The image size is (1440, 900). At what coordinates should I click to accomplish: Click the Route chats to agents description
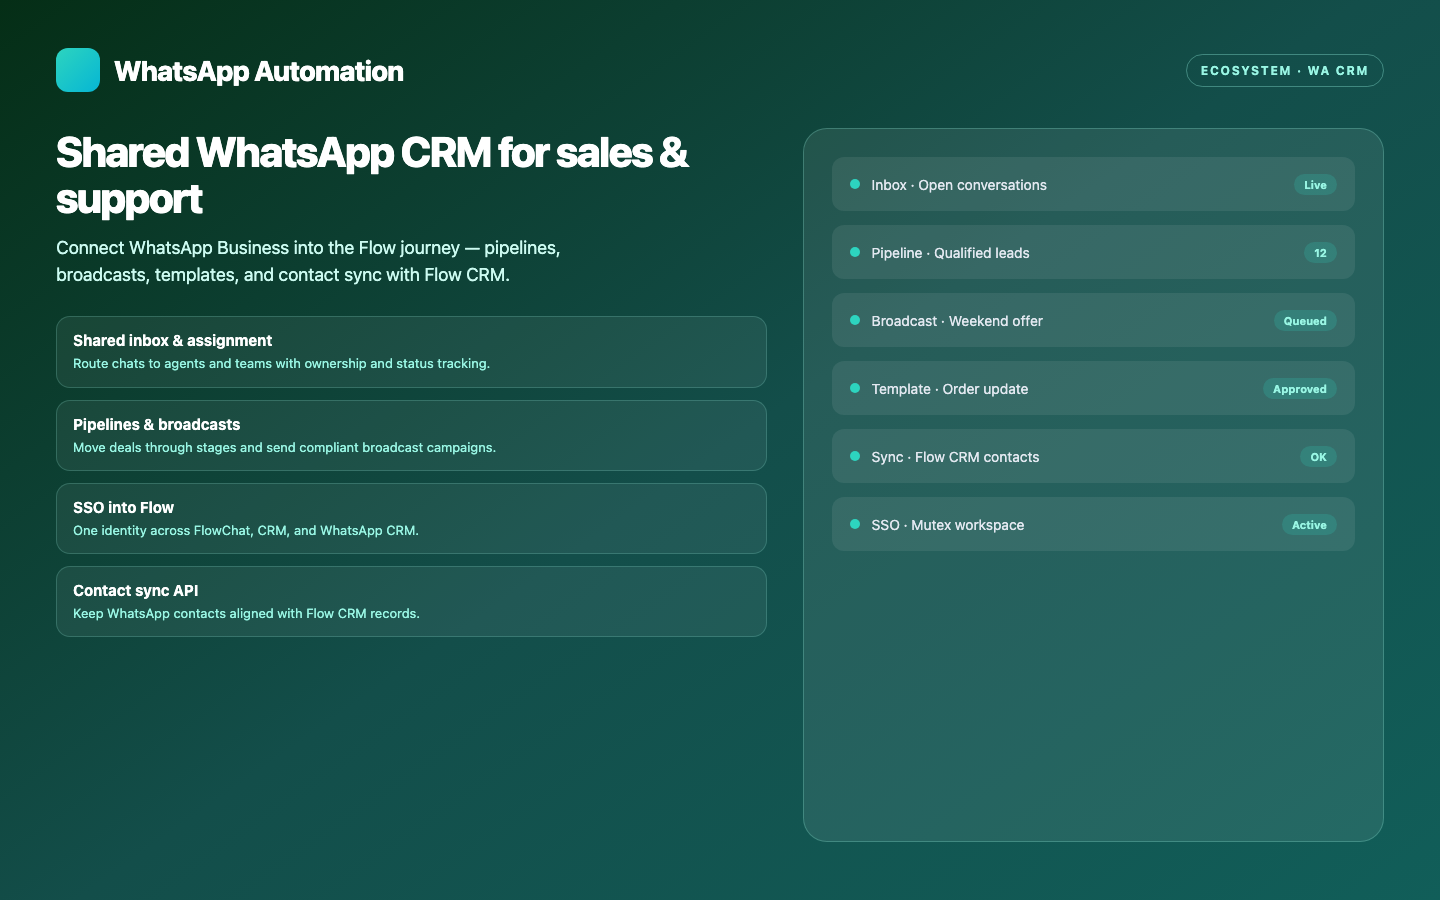[x=281, y=364]
